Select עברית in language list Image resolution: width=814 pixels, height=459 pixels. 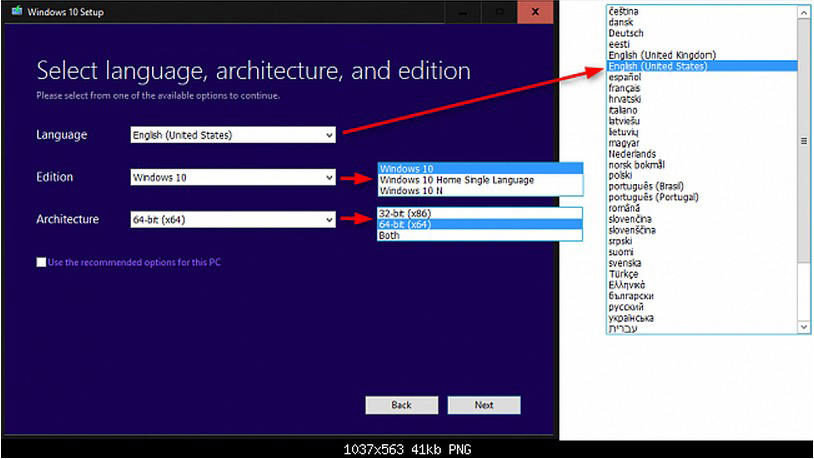point(702,329)
